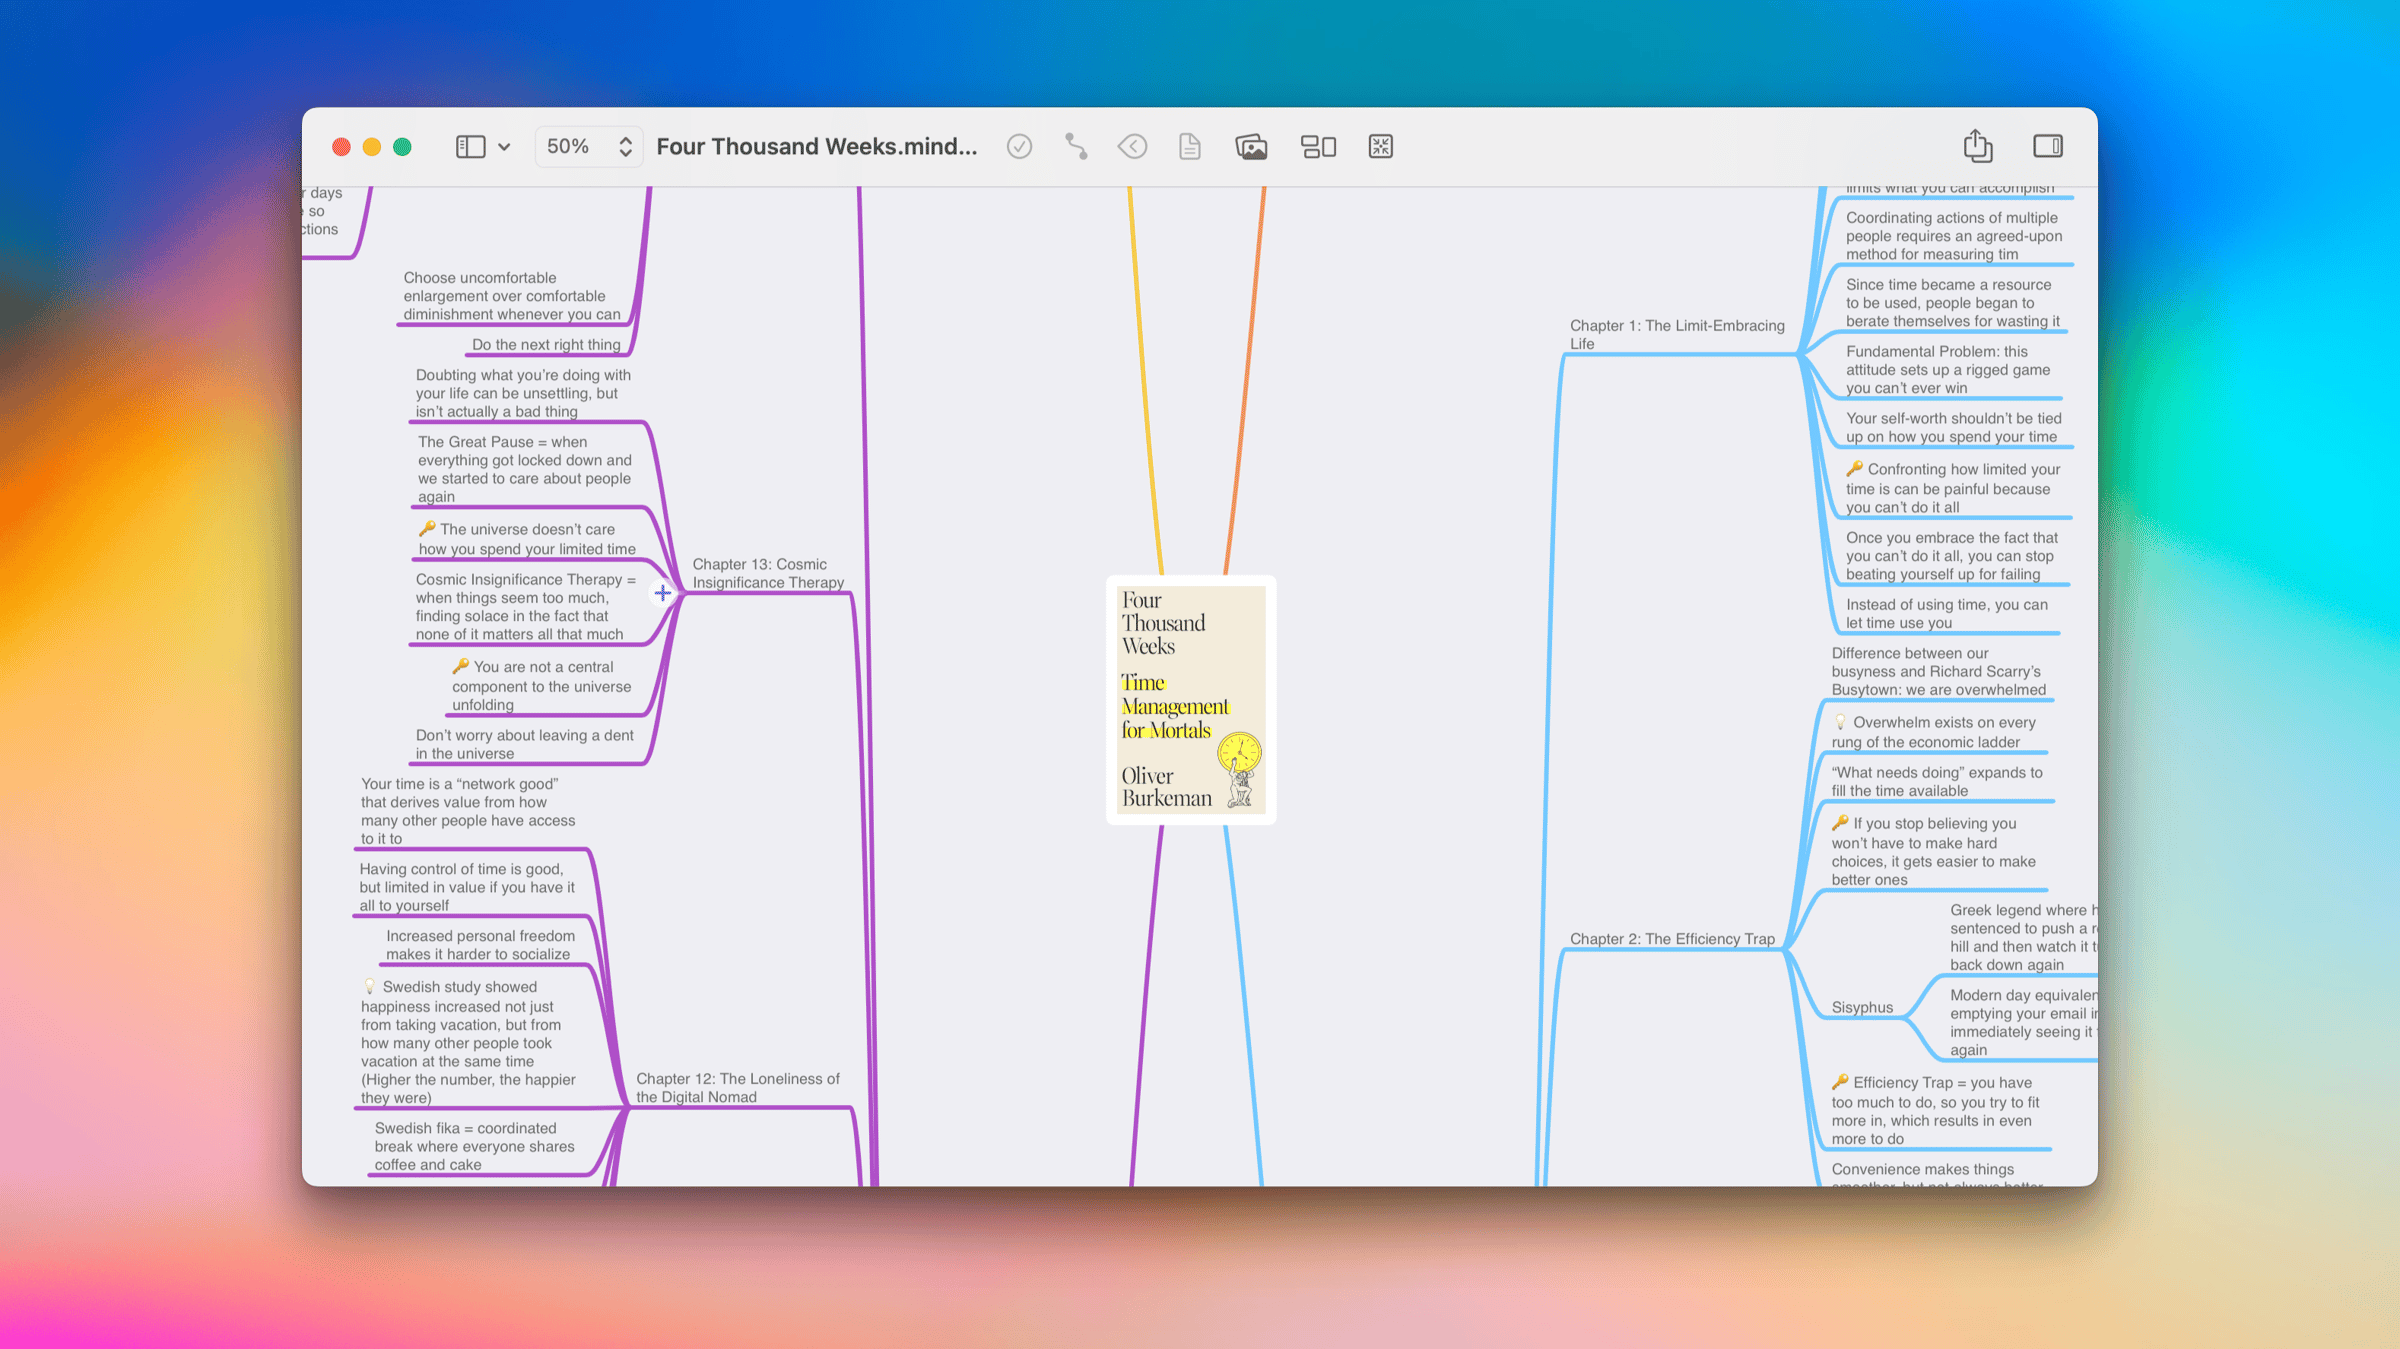Click the blue plus add-child button

click(662, 593)
